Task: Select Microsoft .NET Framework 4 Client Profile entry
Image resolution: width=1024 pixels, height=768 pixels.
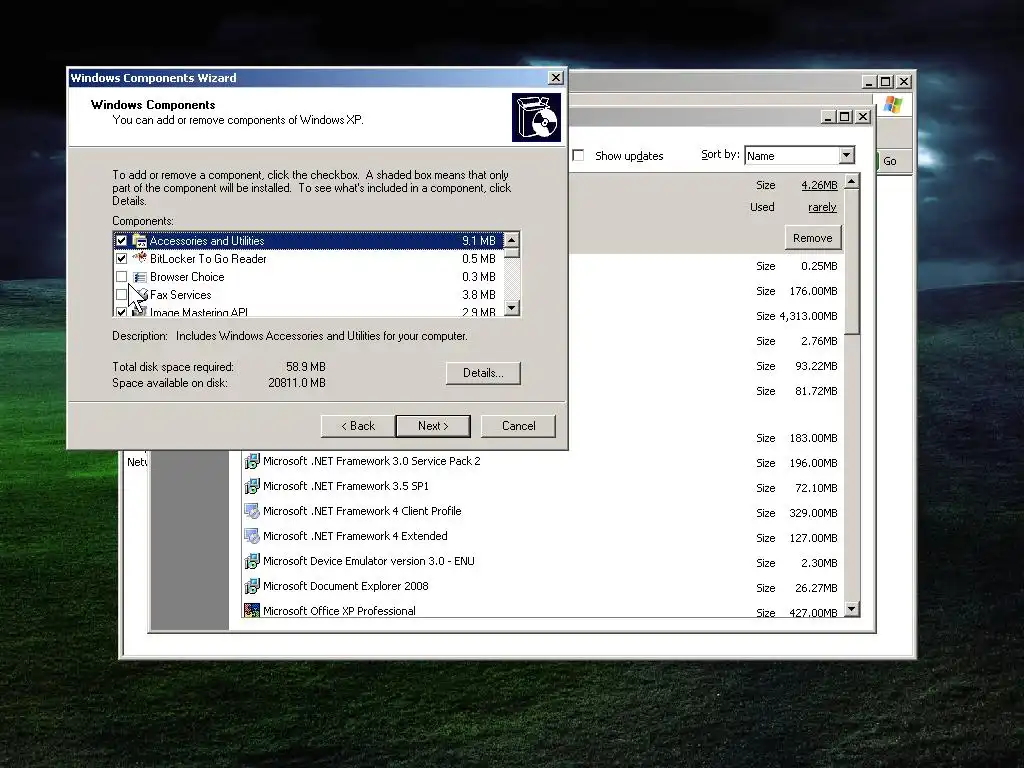Action: [x=362, y=511]
